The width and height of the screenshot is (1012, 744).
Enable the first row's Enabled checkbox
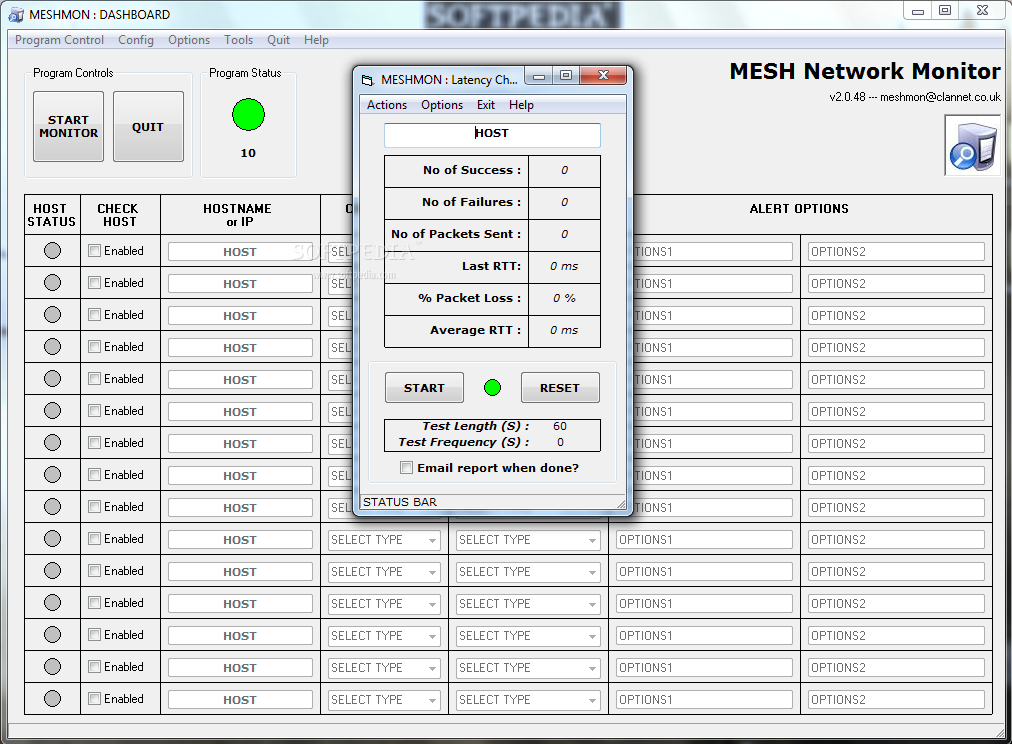click(x=95, y=250)
